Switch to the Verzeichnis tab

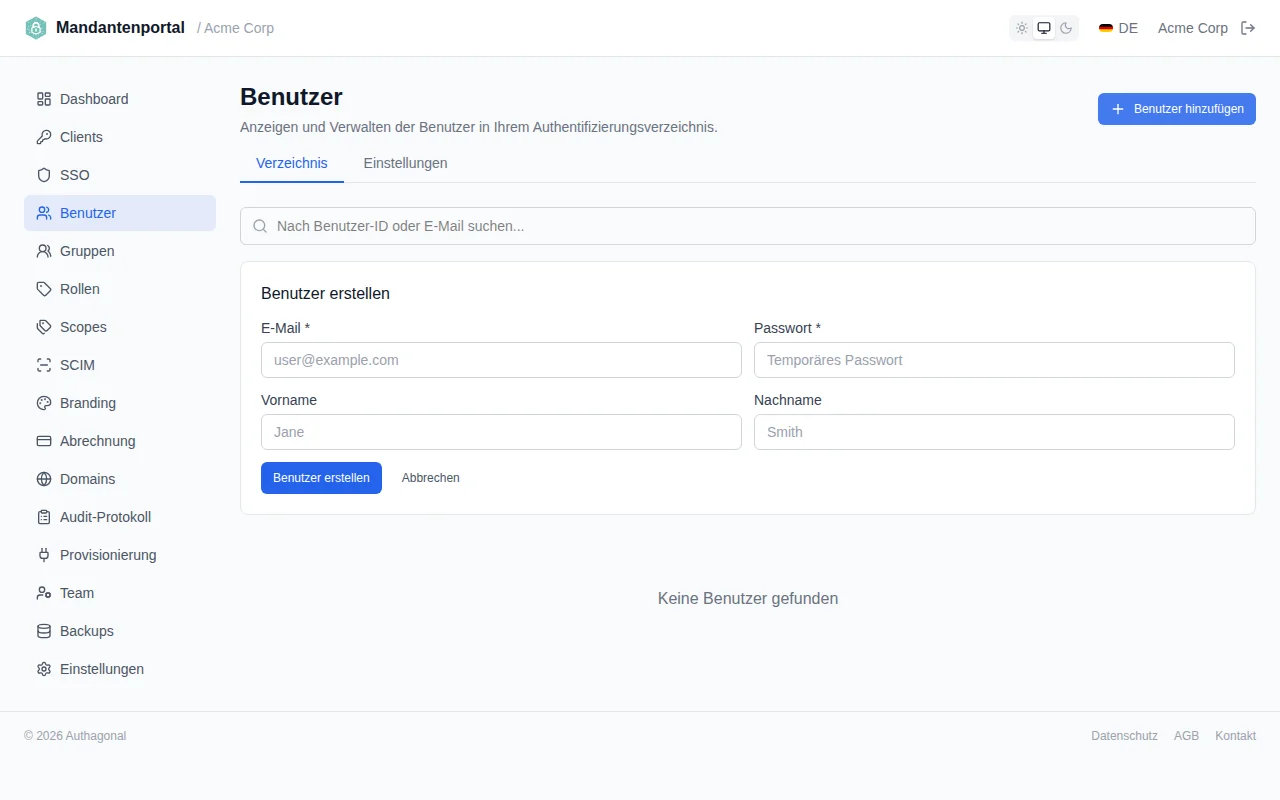pos(292,163)
